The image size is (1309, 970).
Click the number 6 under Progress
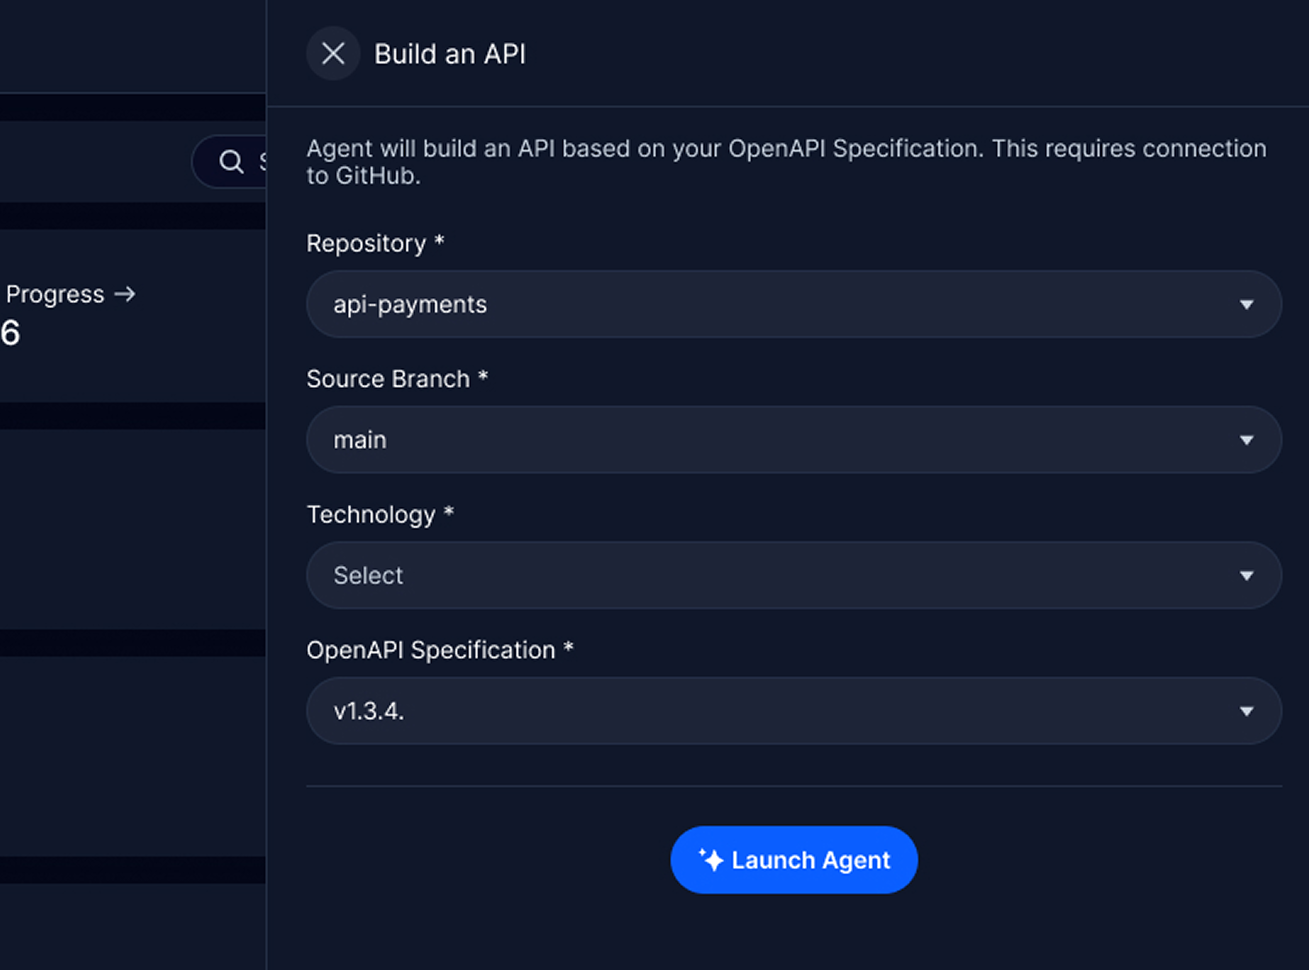click(10, 333)
